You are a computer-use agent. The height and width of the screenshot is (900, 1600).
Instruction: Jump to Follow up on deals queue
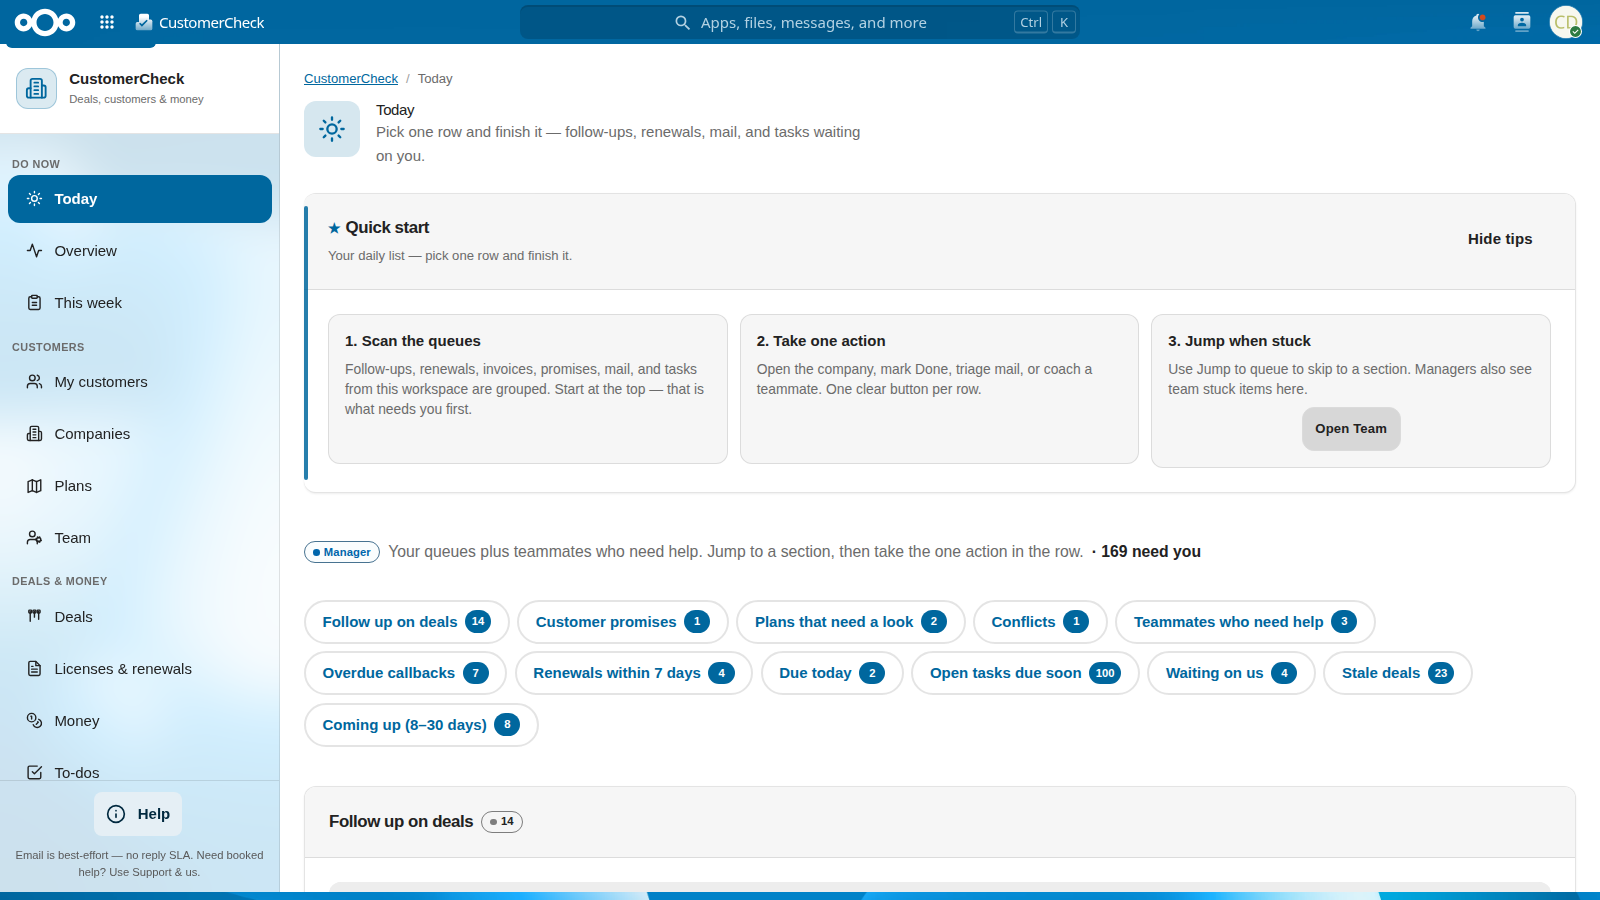[407, 622]
